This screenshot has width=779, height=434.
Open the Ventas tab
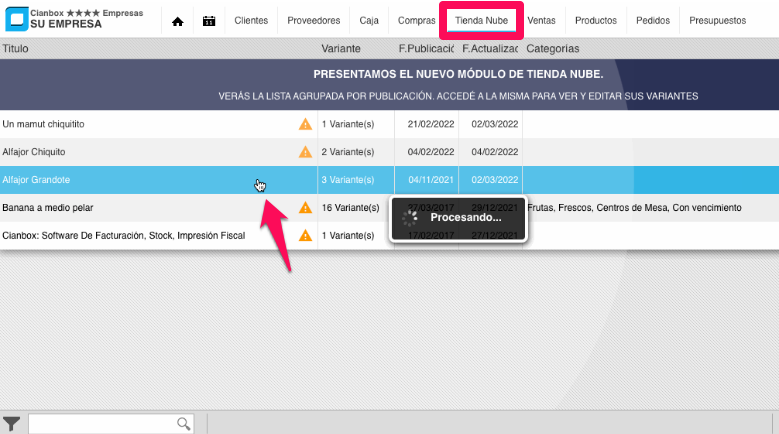541,20
